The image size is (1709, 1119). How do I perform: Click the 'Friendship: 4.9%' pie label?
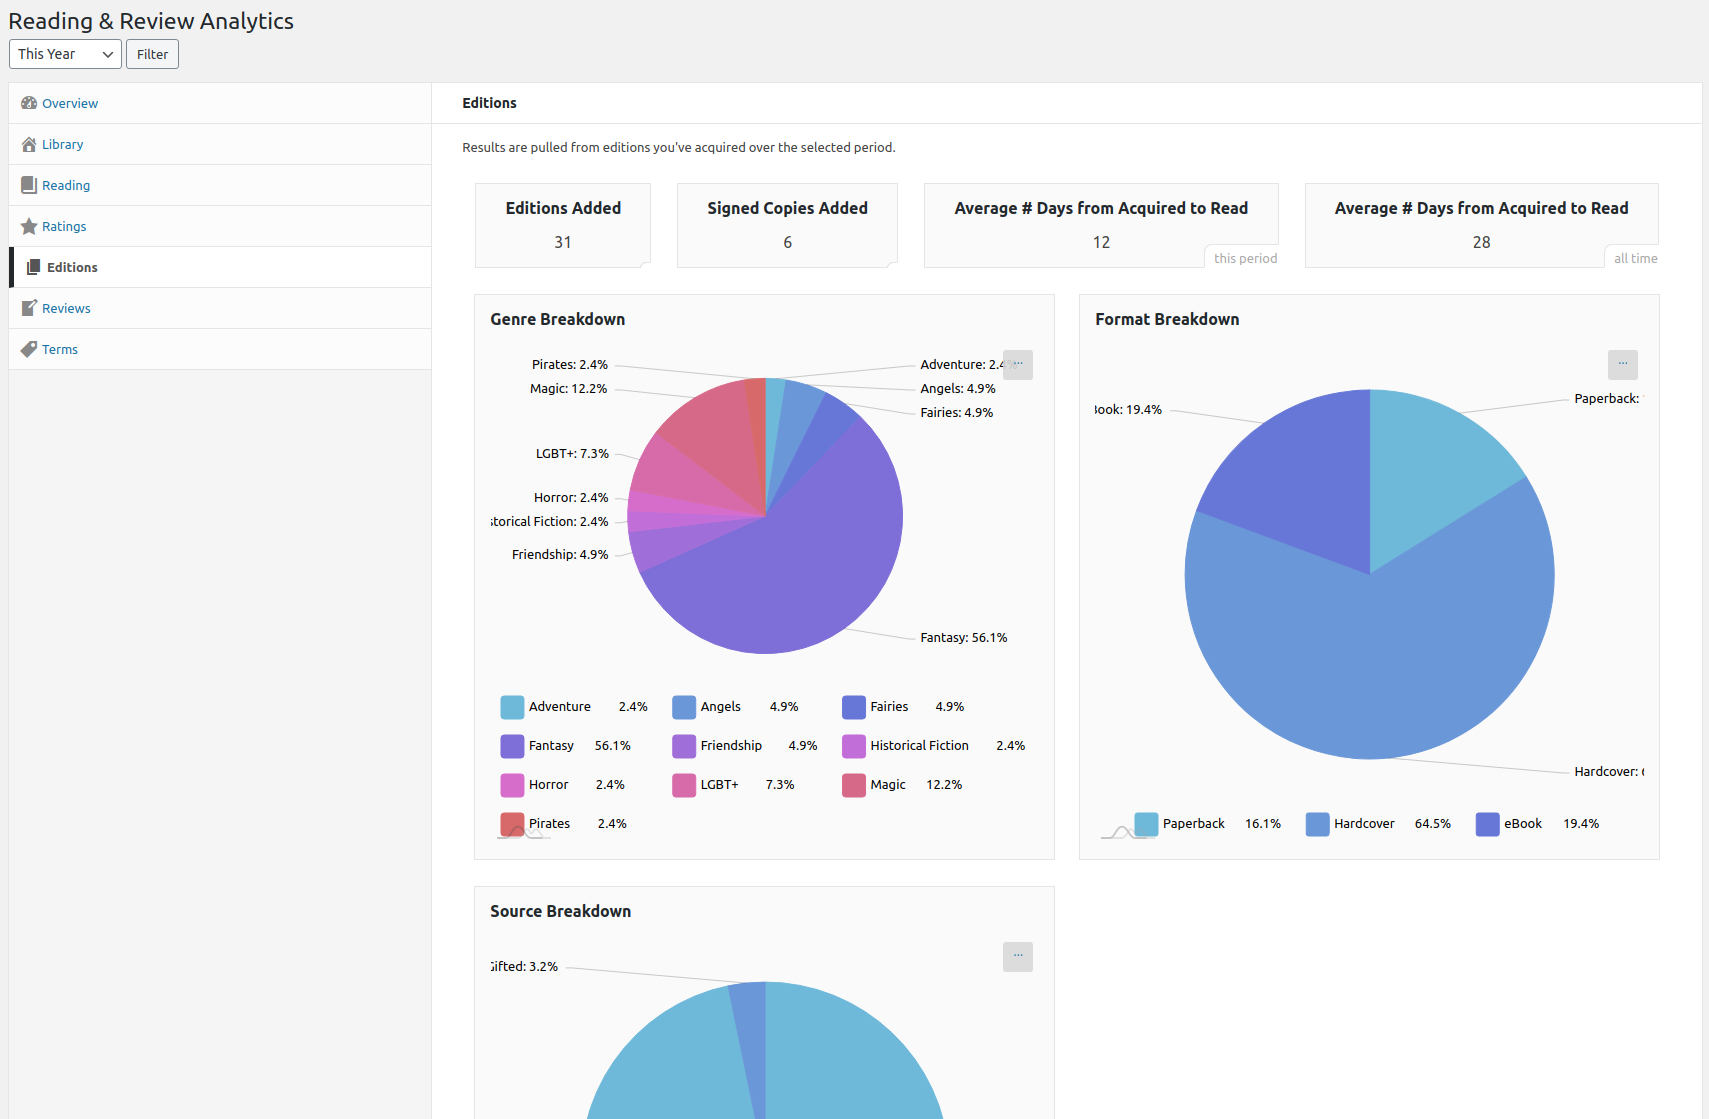click(560, 555)
